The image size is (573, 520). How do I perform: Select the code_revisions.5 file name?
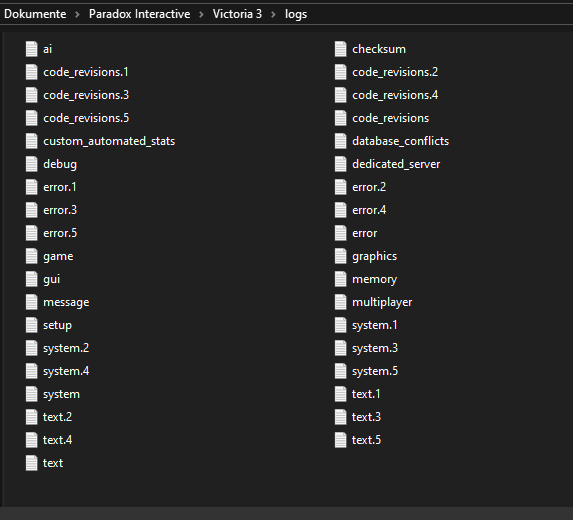[86, 118]
